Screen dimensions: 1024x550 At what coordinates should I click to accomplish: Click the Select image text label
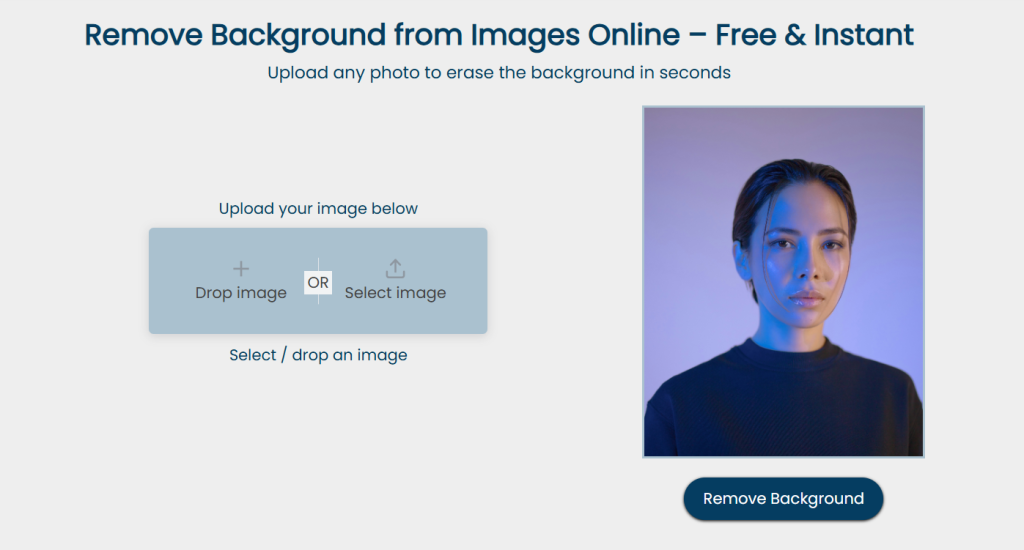click(x=395, y=293)
